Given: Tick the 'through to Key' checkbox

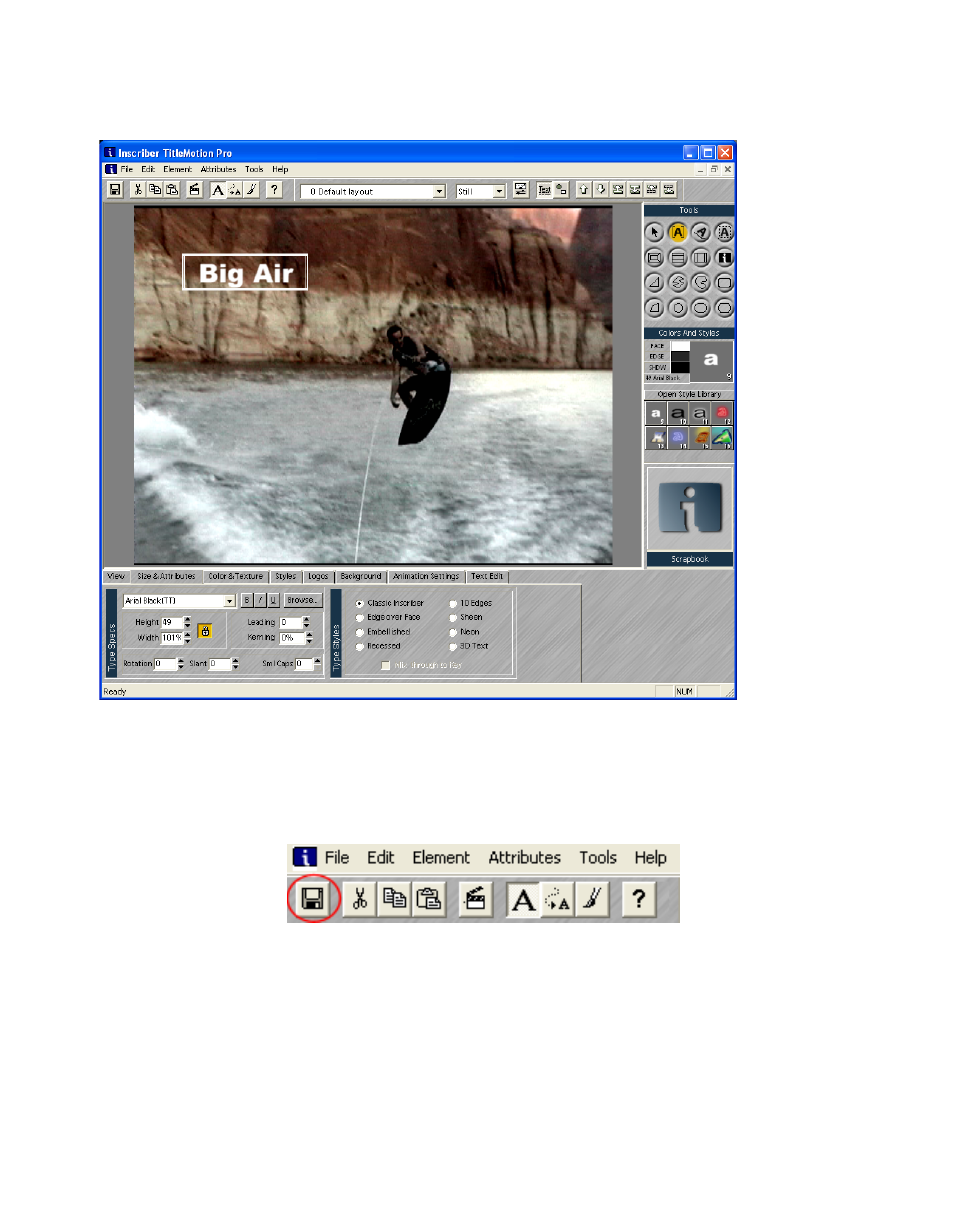Looking at the screenshot, I should pyautogui.click(x=385, y=665).
